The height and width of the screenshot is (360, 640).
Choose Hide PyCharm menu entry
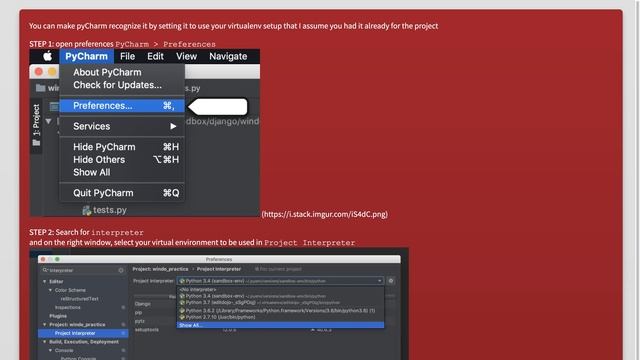(122, 147)
